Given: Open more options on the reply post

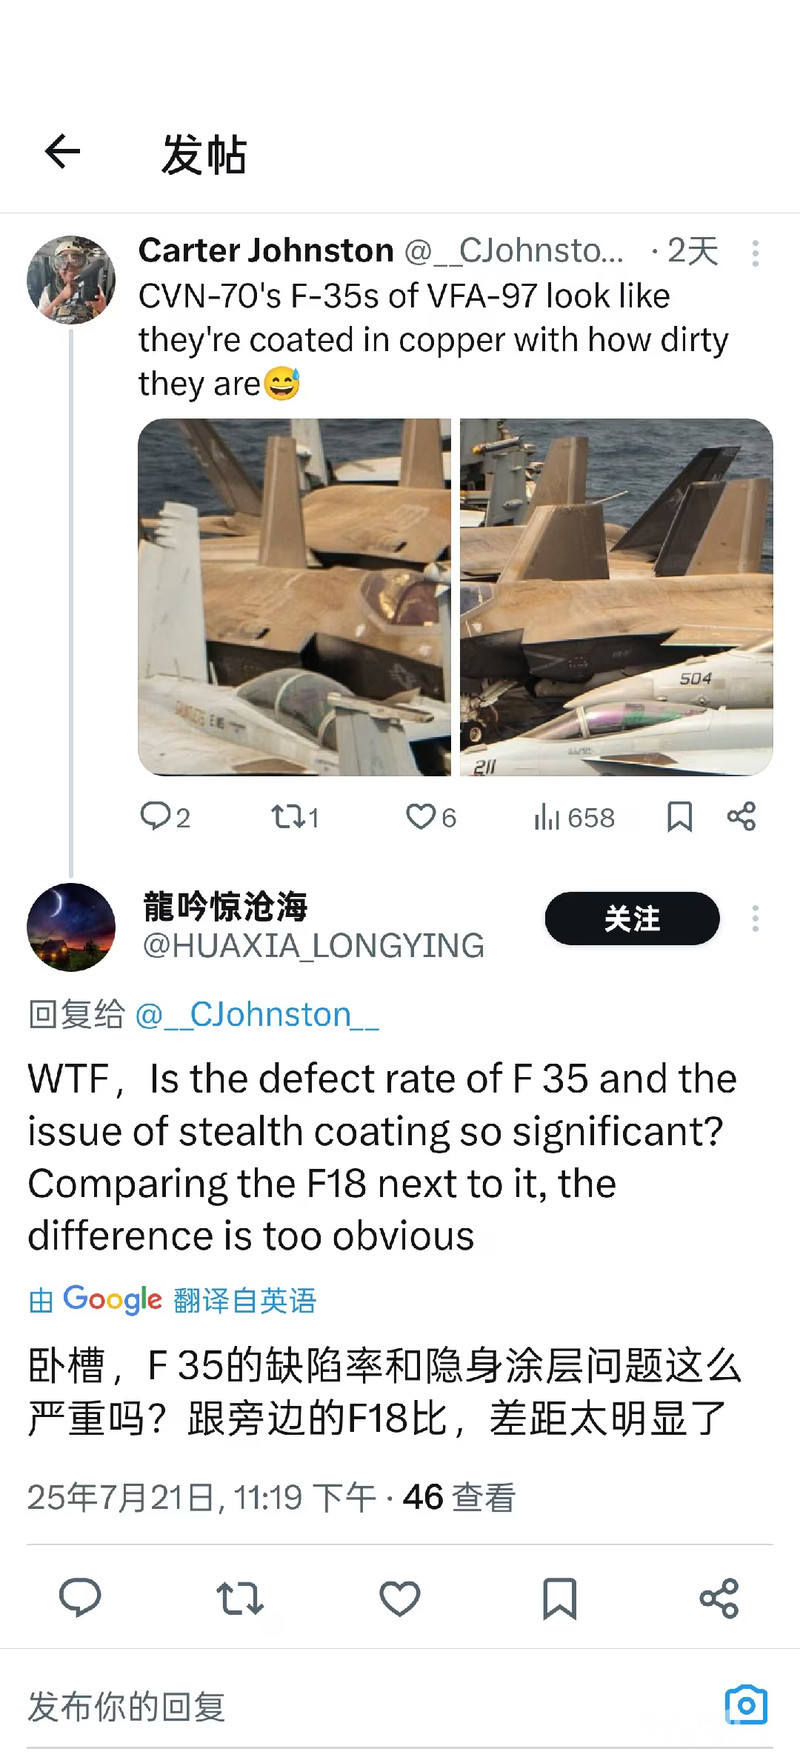Looking at the screenshot, I should tap(755, 919).
